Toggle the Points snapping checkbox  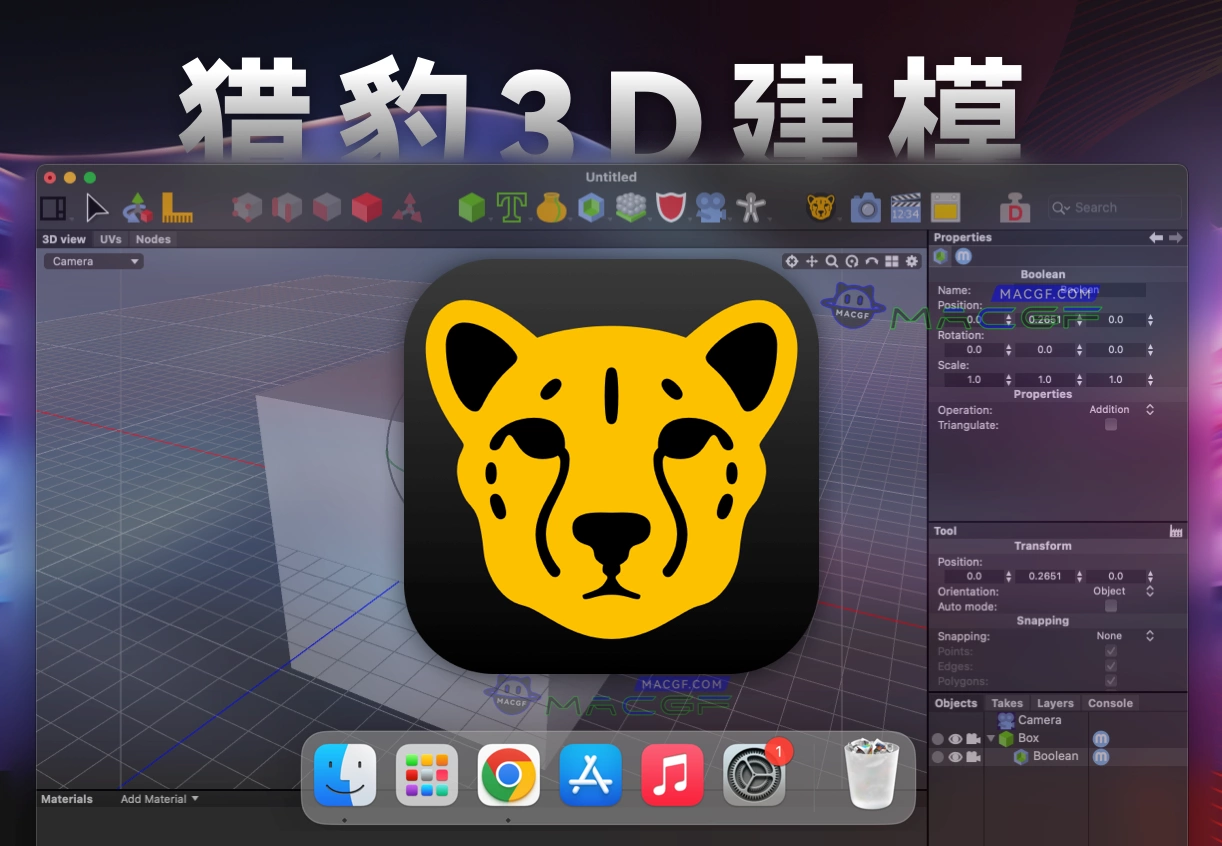pos(1110,651)
